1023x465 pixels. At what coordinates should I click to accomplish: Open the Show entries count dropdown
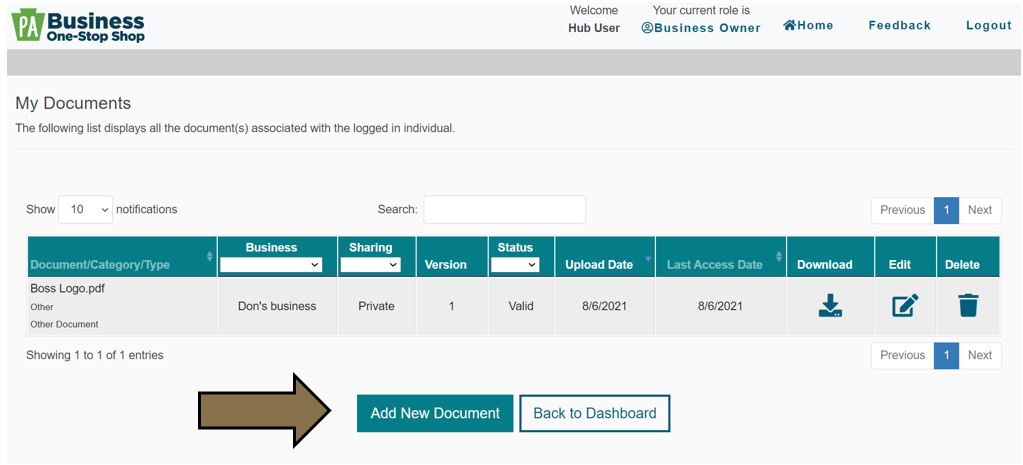coord(85,209)
